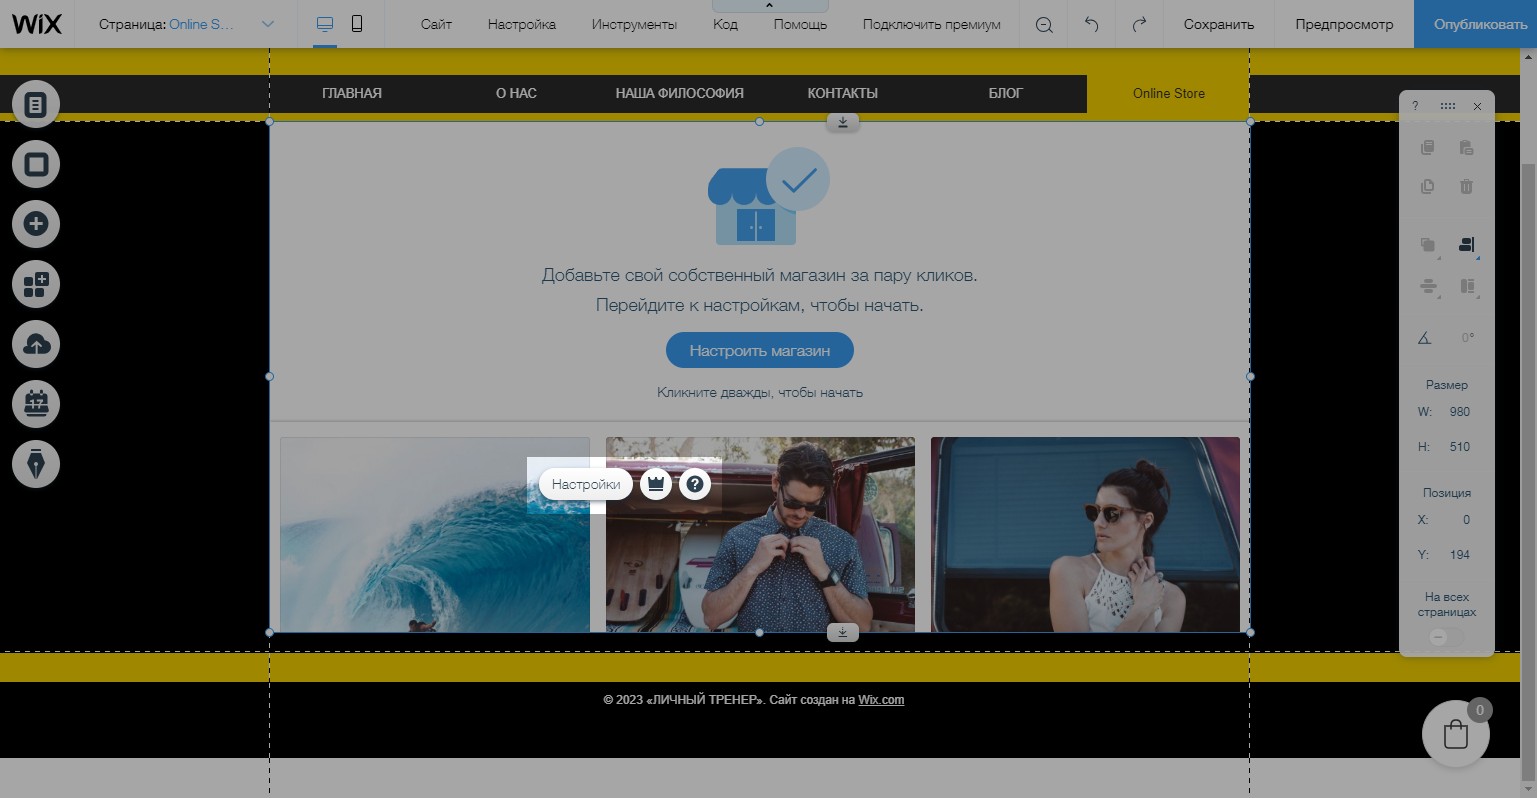Open the Страница page selector dropdown

187,24
